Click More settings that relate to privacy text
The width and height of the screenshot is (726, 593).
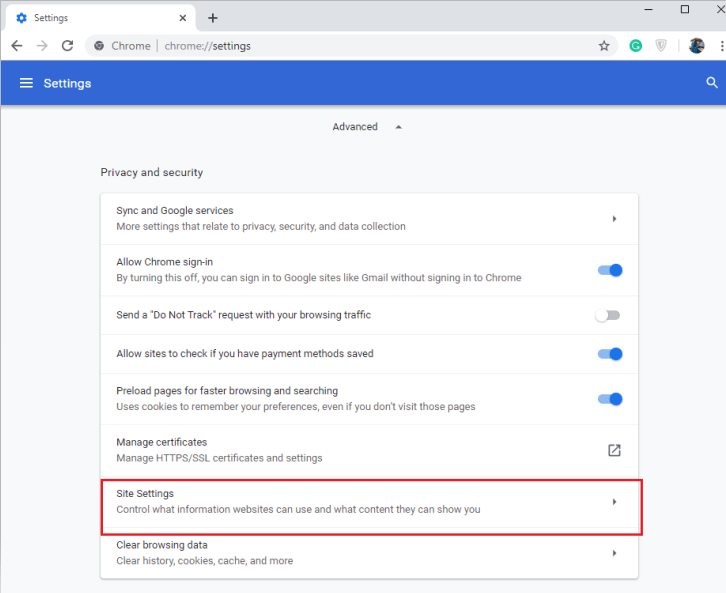pos(261,226)
